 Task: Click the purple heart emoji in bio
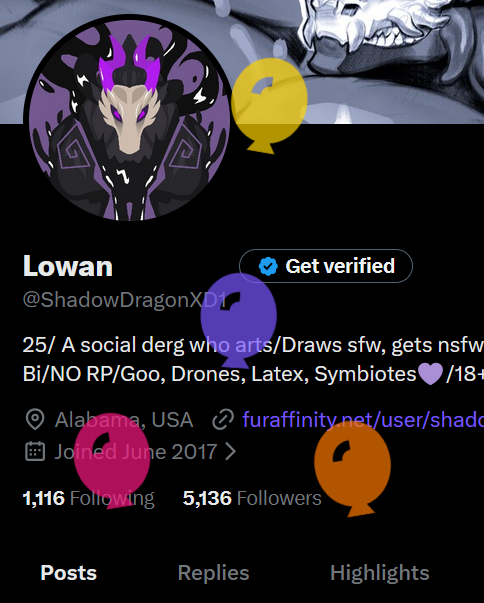pos(430,374)
